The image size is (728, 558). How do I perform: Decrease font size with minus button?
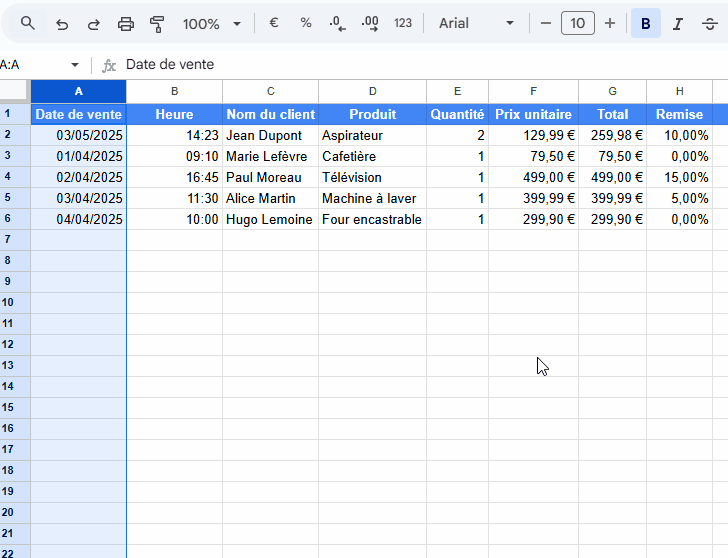click(546, 23)
